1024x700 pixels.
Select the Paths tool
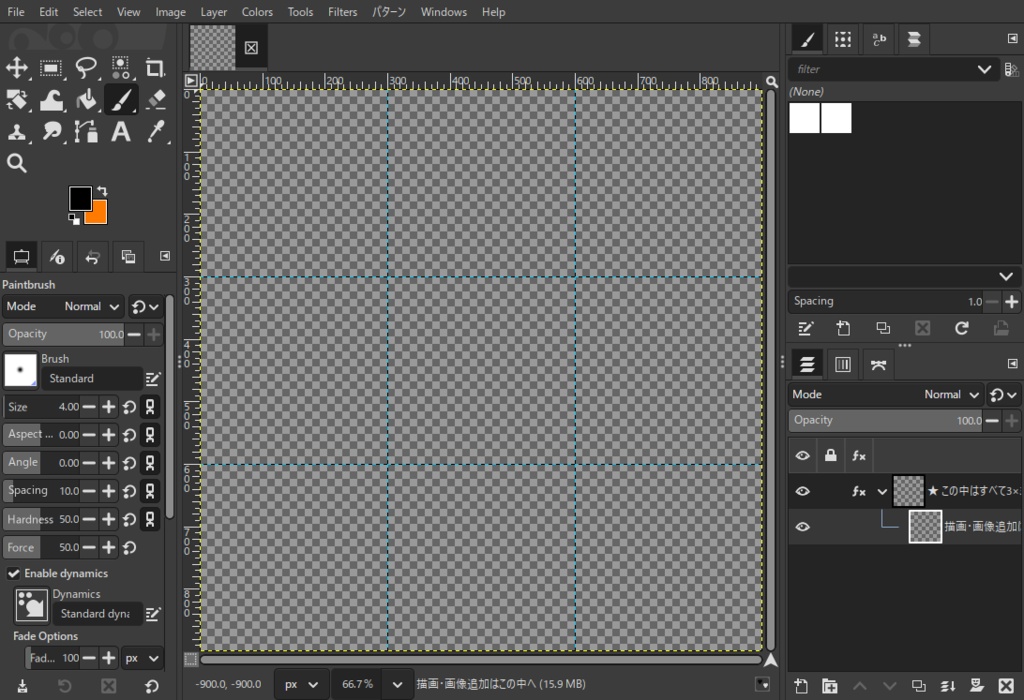coord(86,132)
